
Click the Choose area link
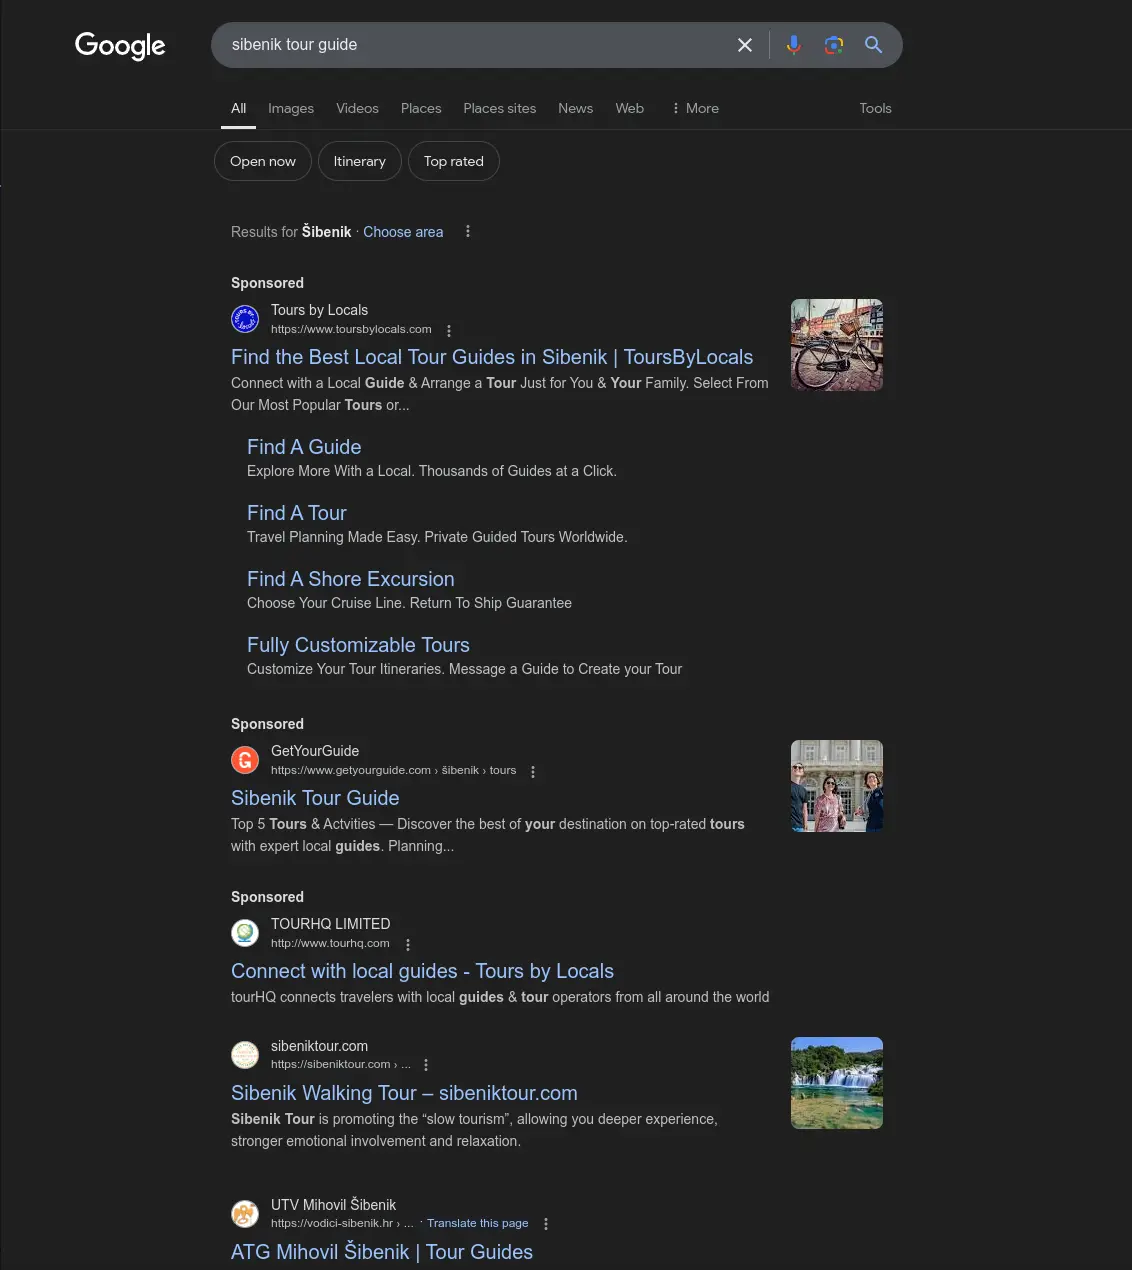(x=403, y=231)
